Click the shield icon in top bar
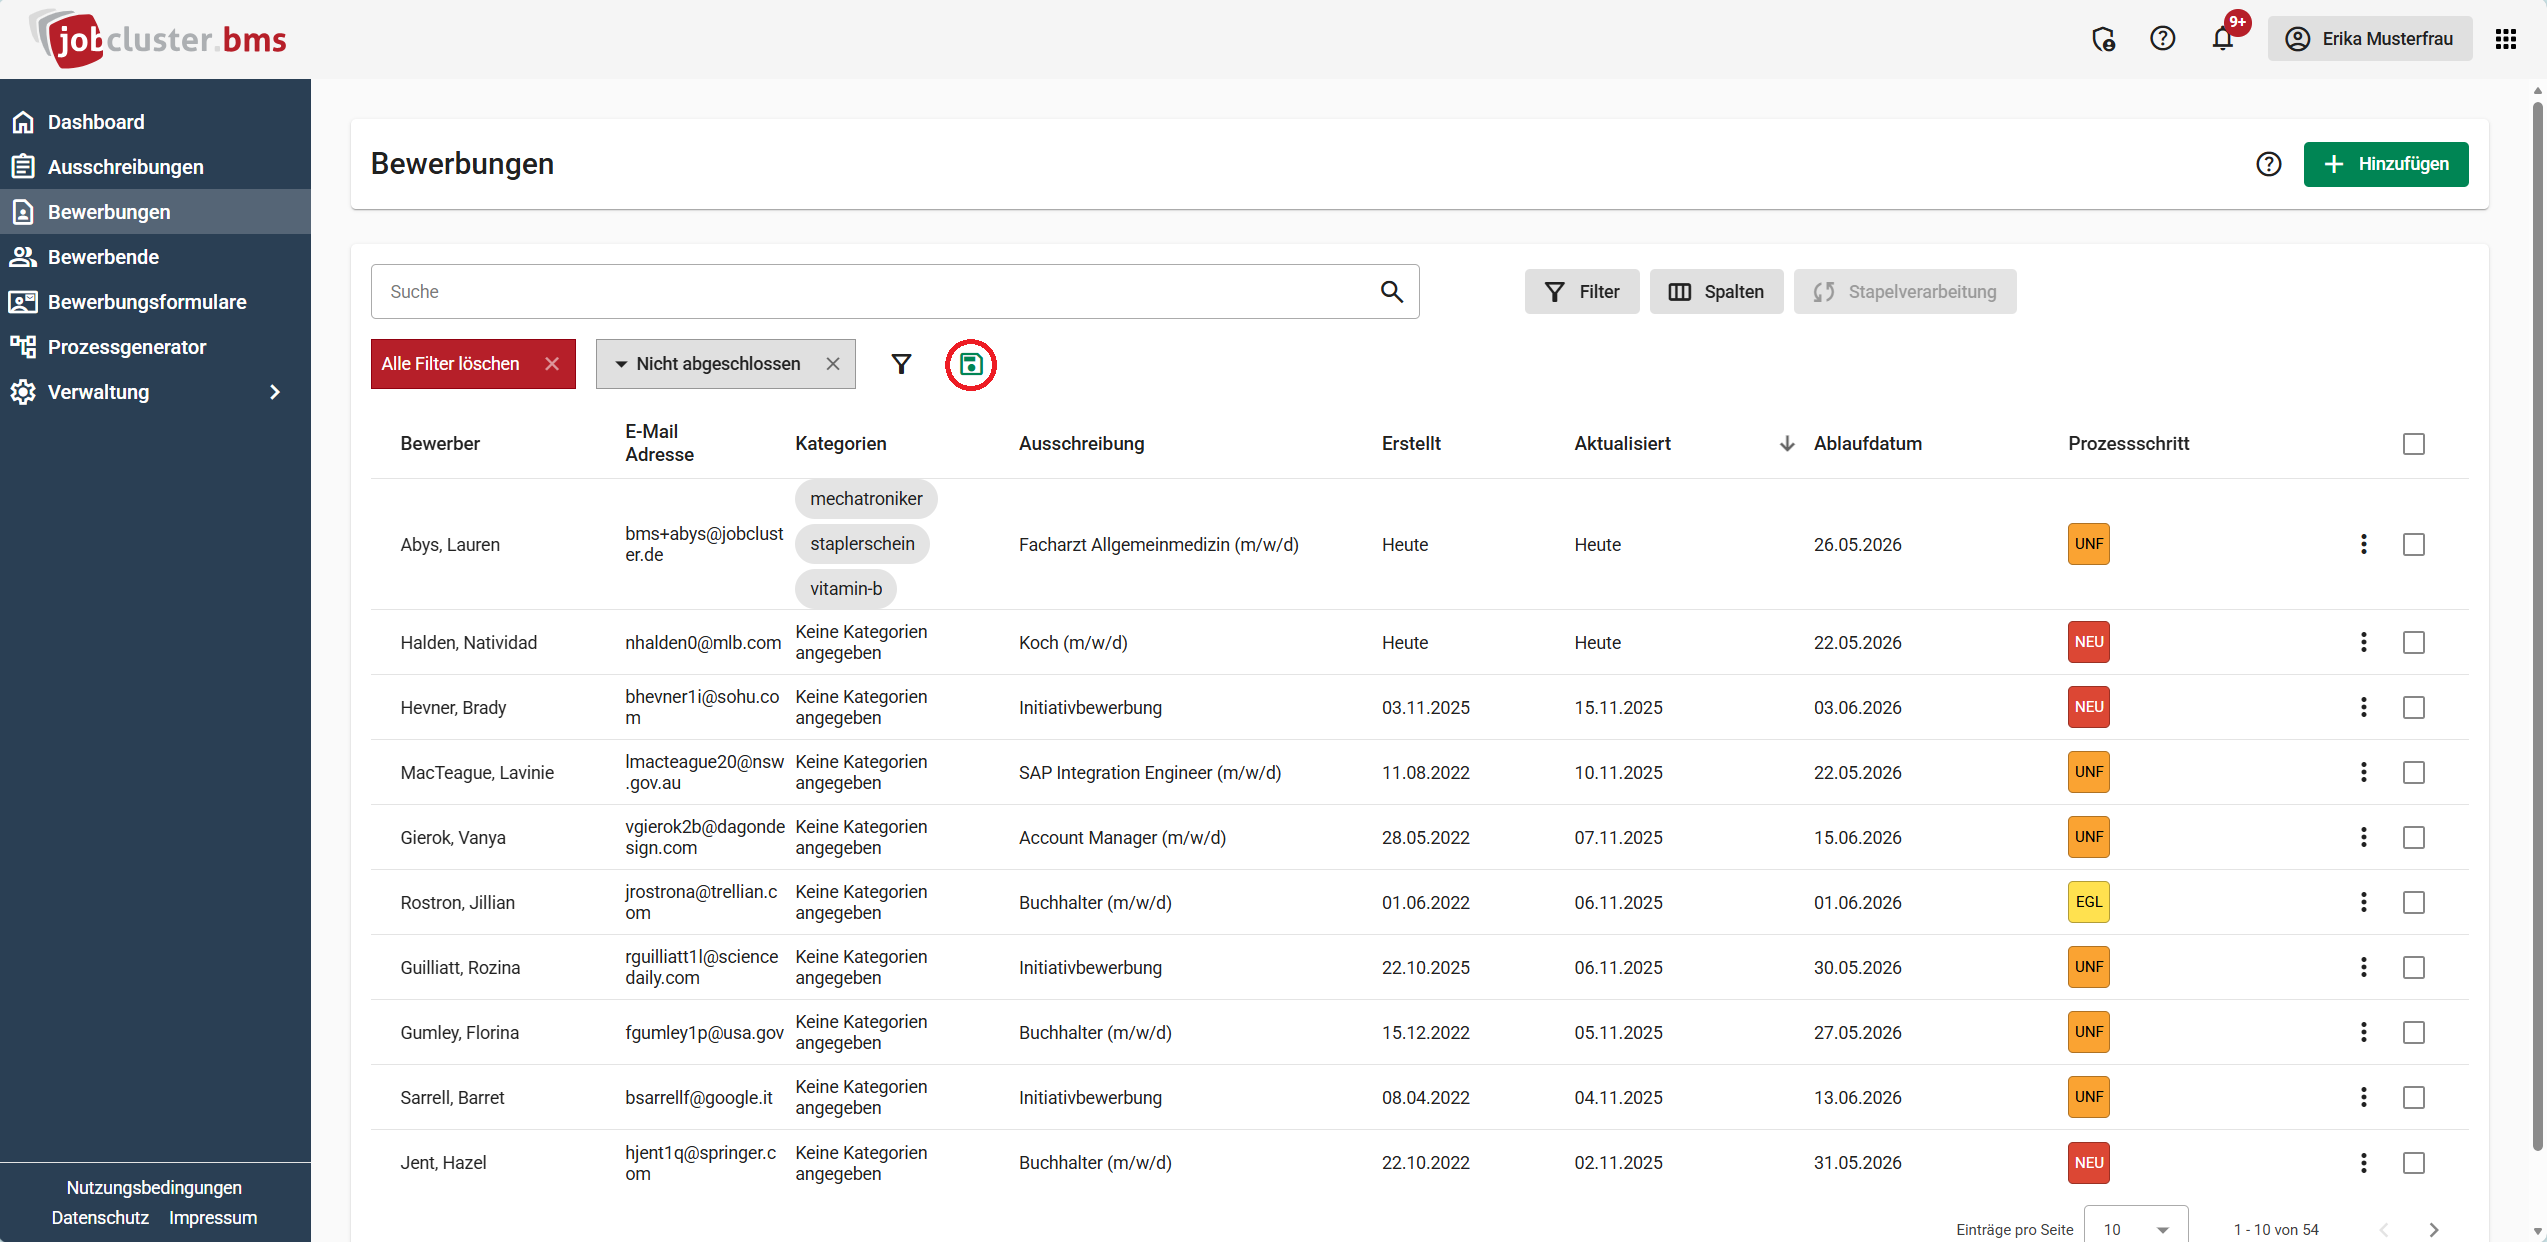This screenshot has width=2547, height=1242. click(2103, 39)
